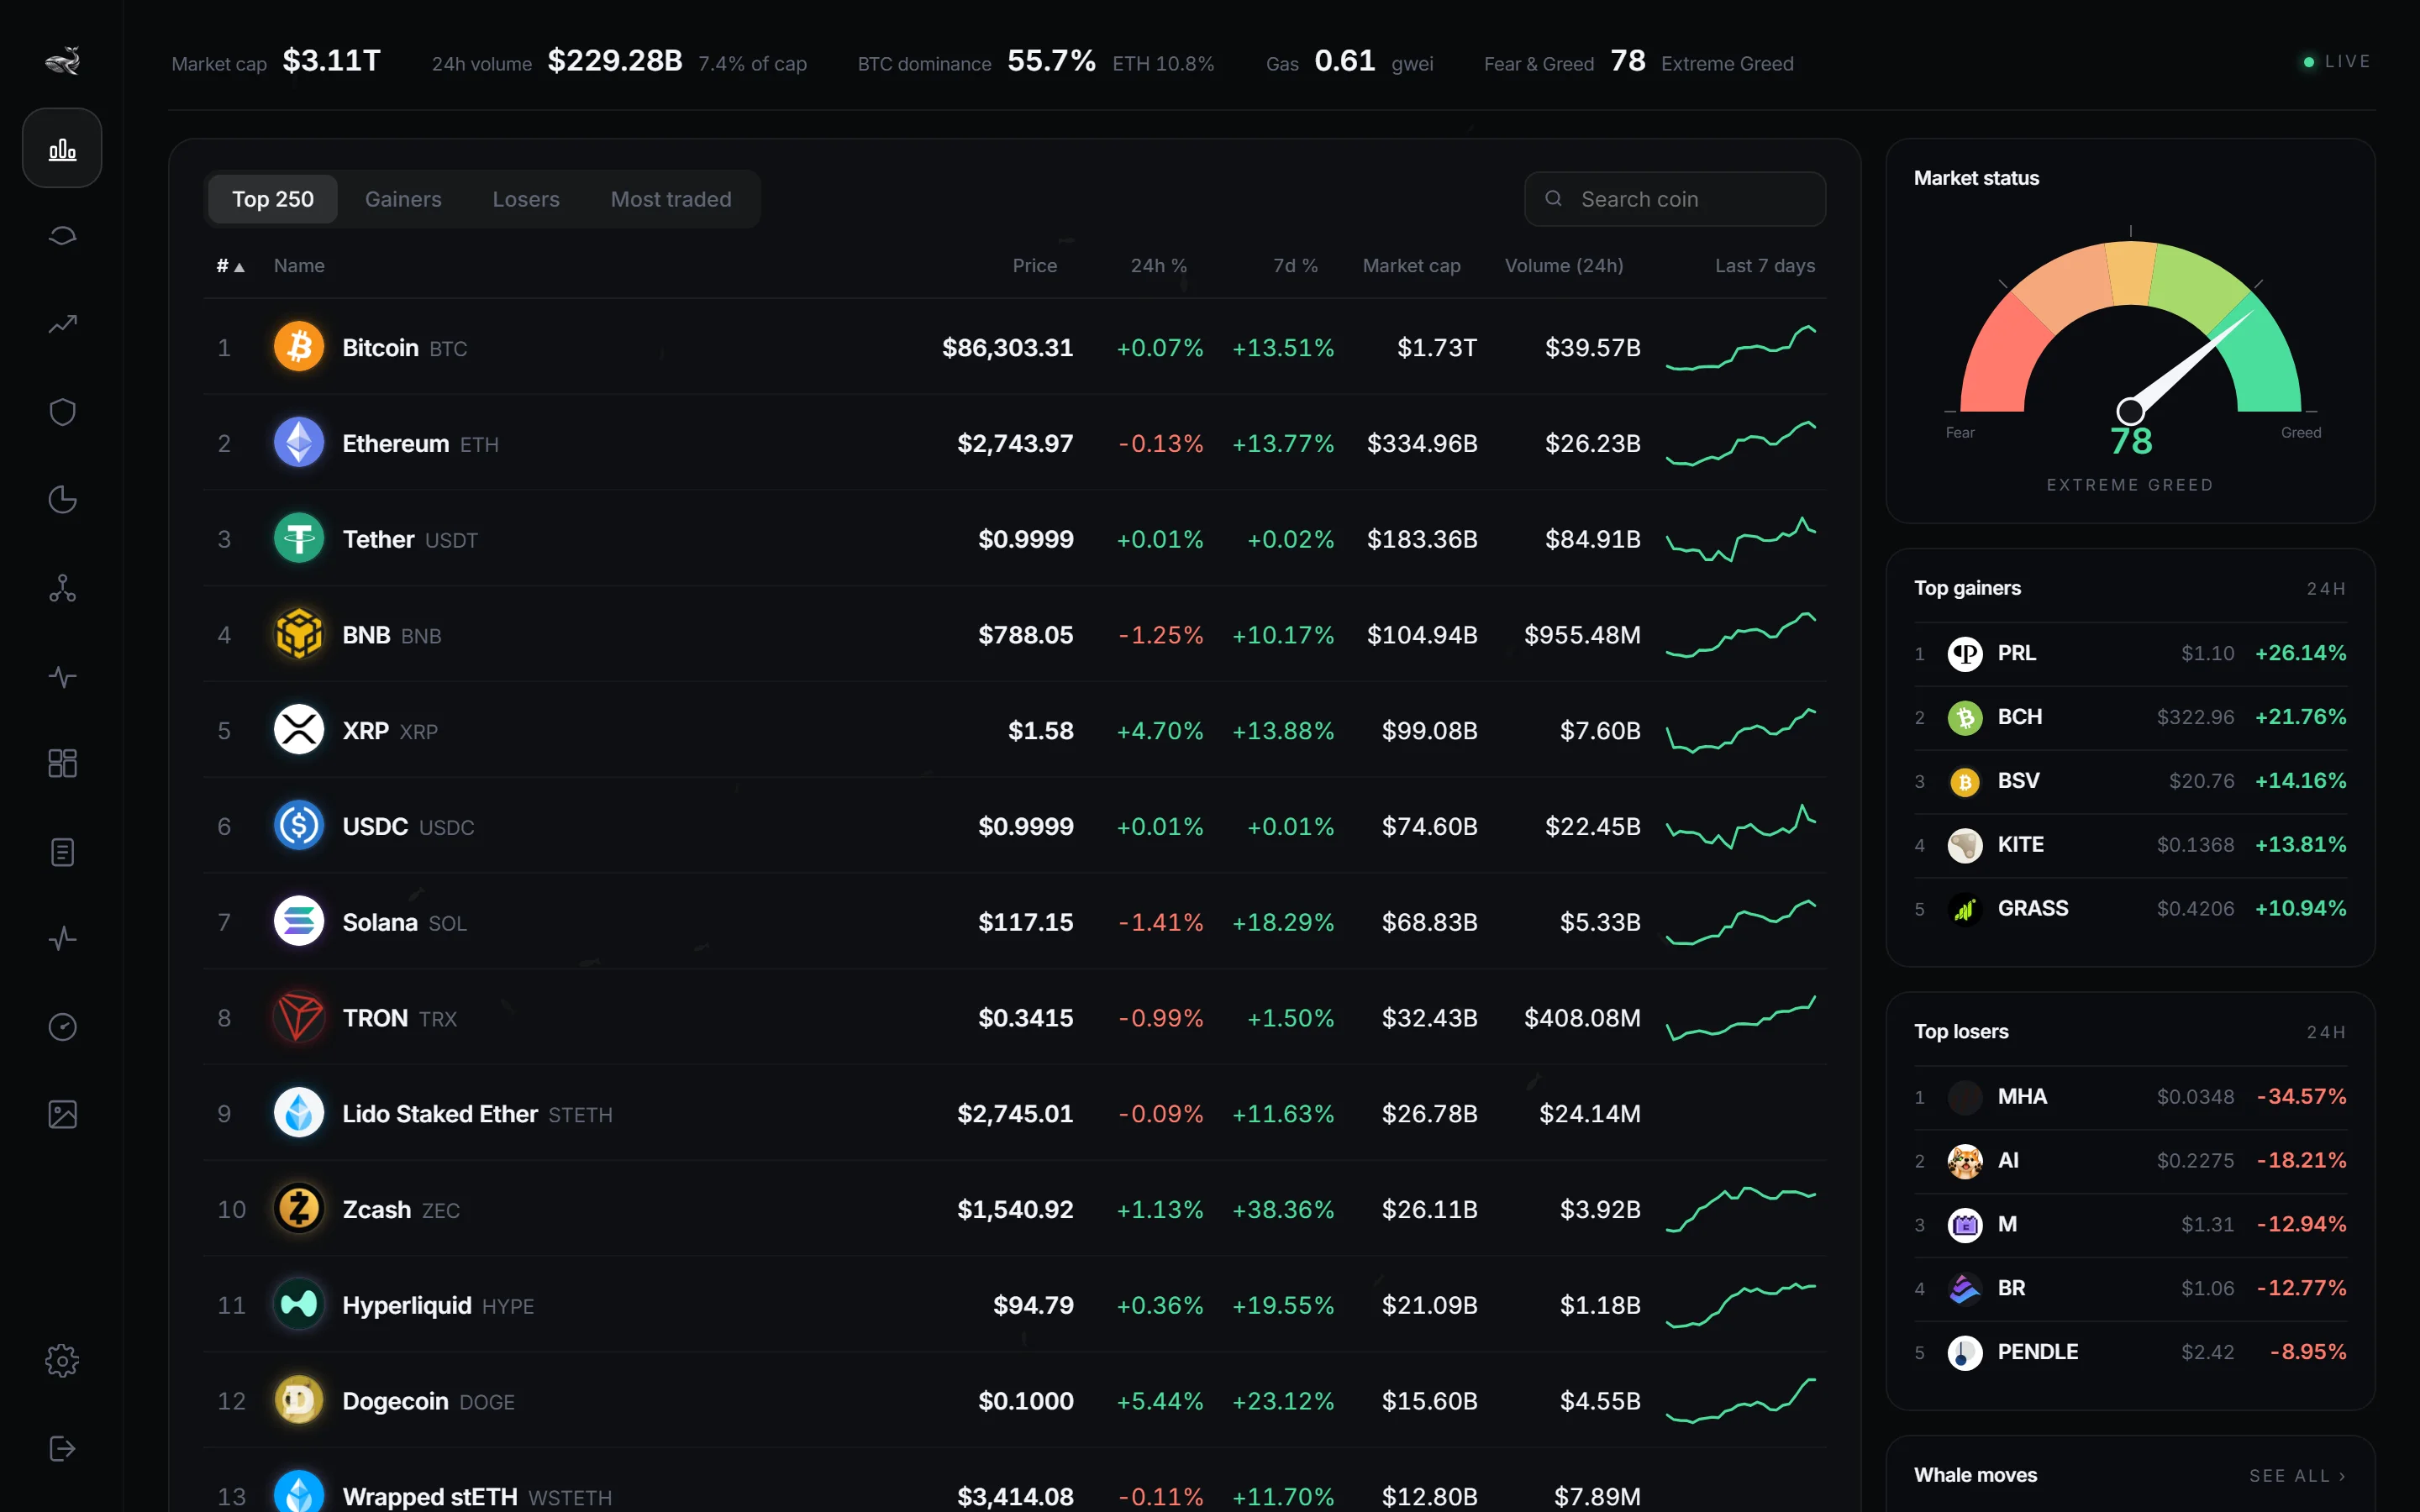Open the markets bar-chart sidebar icon
Viewport: 2420px width, 1512px height.
coord(62,148)
